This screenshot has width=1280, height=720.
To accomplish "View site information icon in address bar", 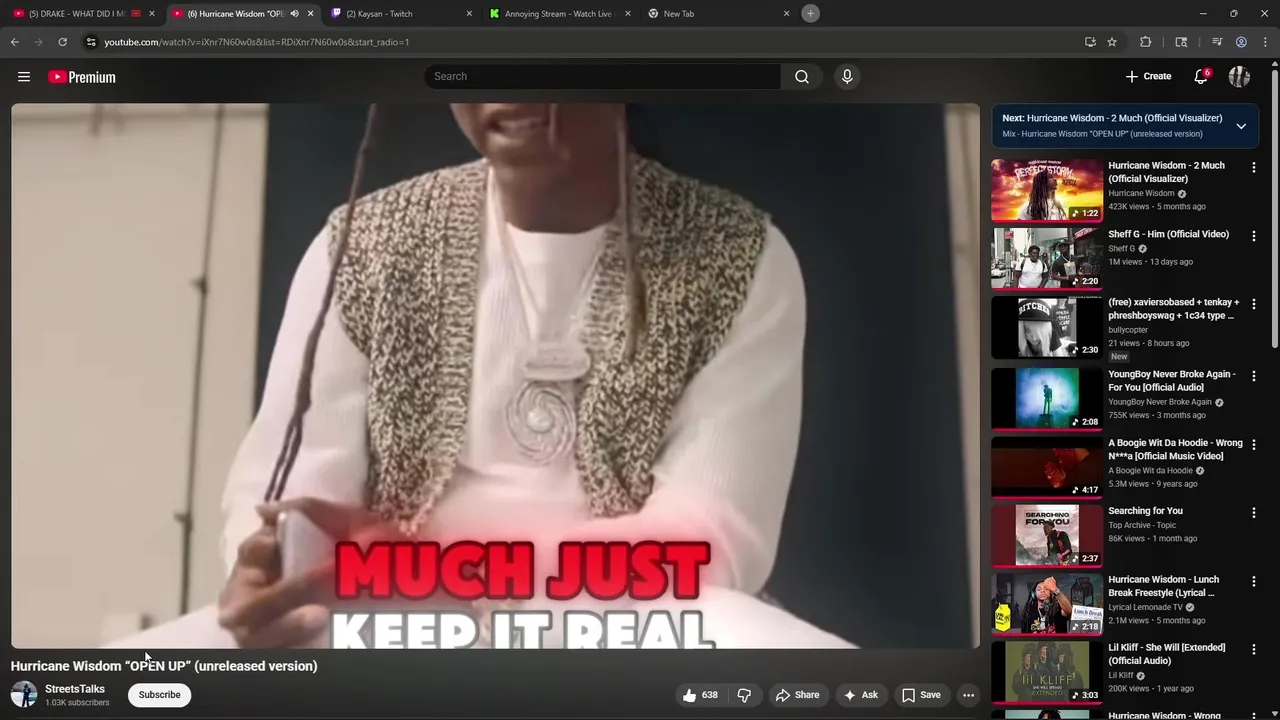I will point(91,42).
